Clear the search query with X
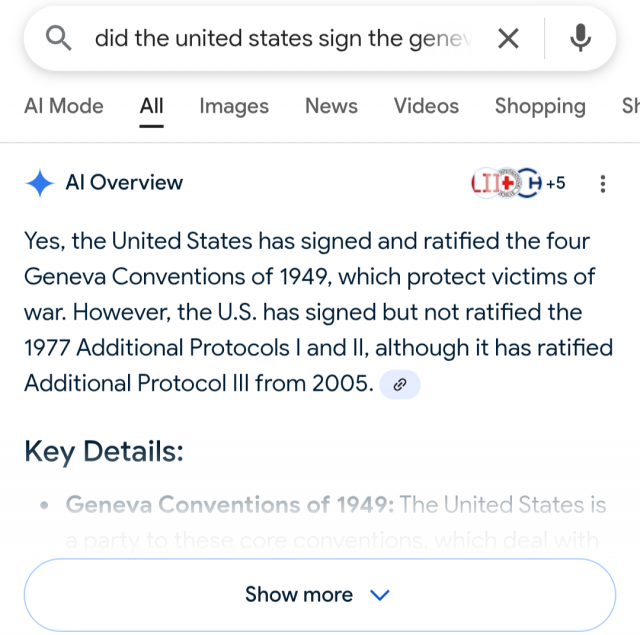Image resolution: width=640 pixels, height=635 pixels. coord(508,39)
